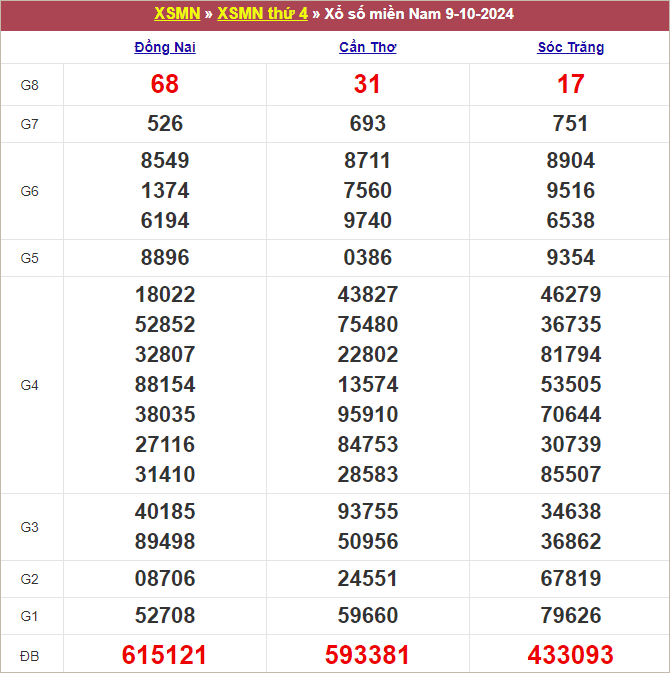Open the XSMN thứ 4 link
This screenshot has width=670, height=673.
coord(262,14)
